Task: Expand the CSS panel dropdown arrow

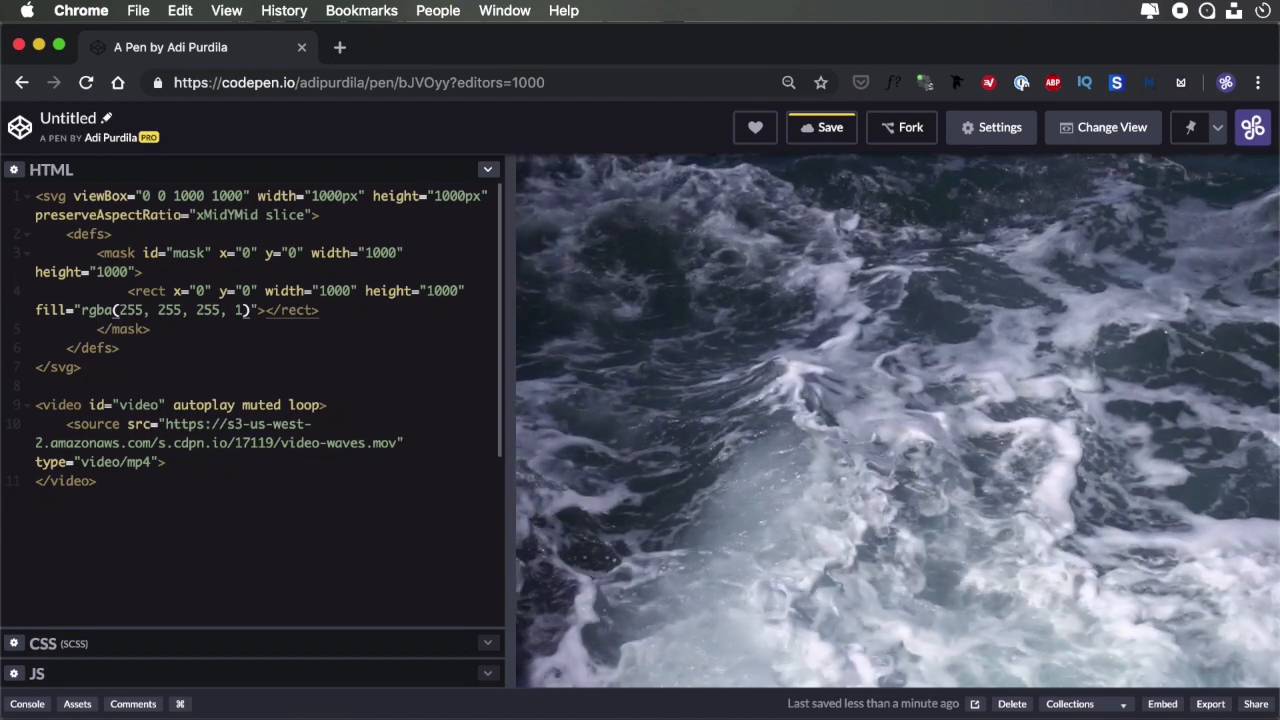Action: click(x=487, y=643)
